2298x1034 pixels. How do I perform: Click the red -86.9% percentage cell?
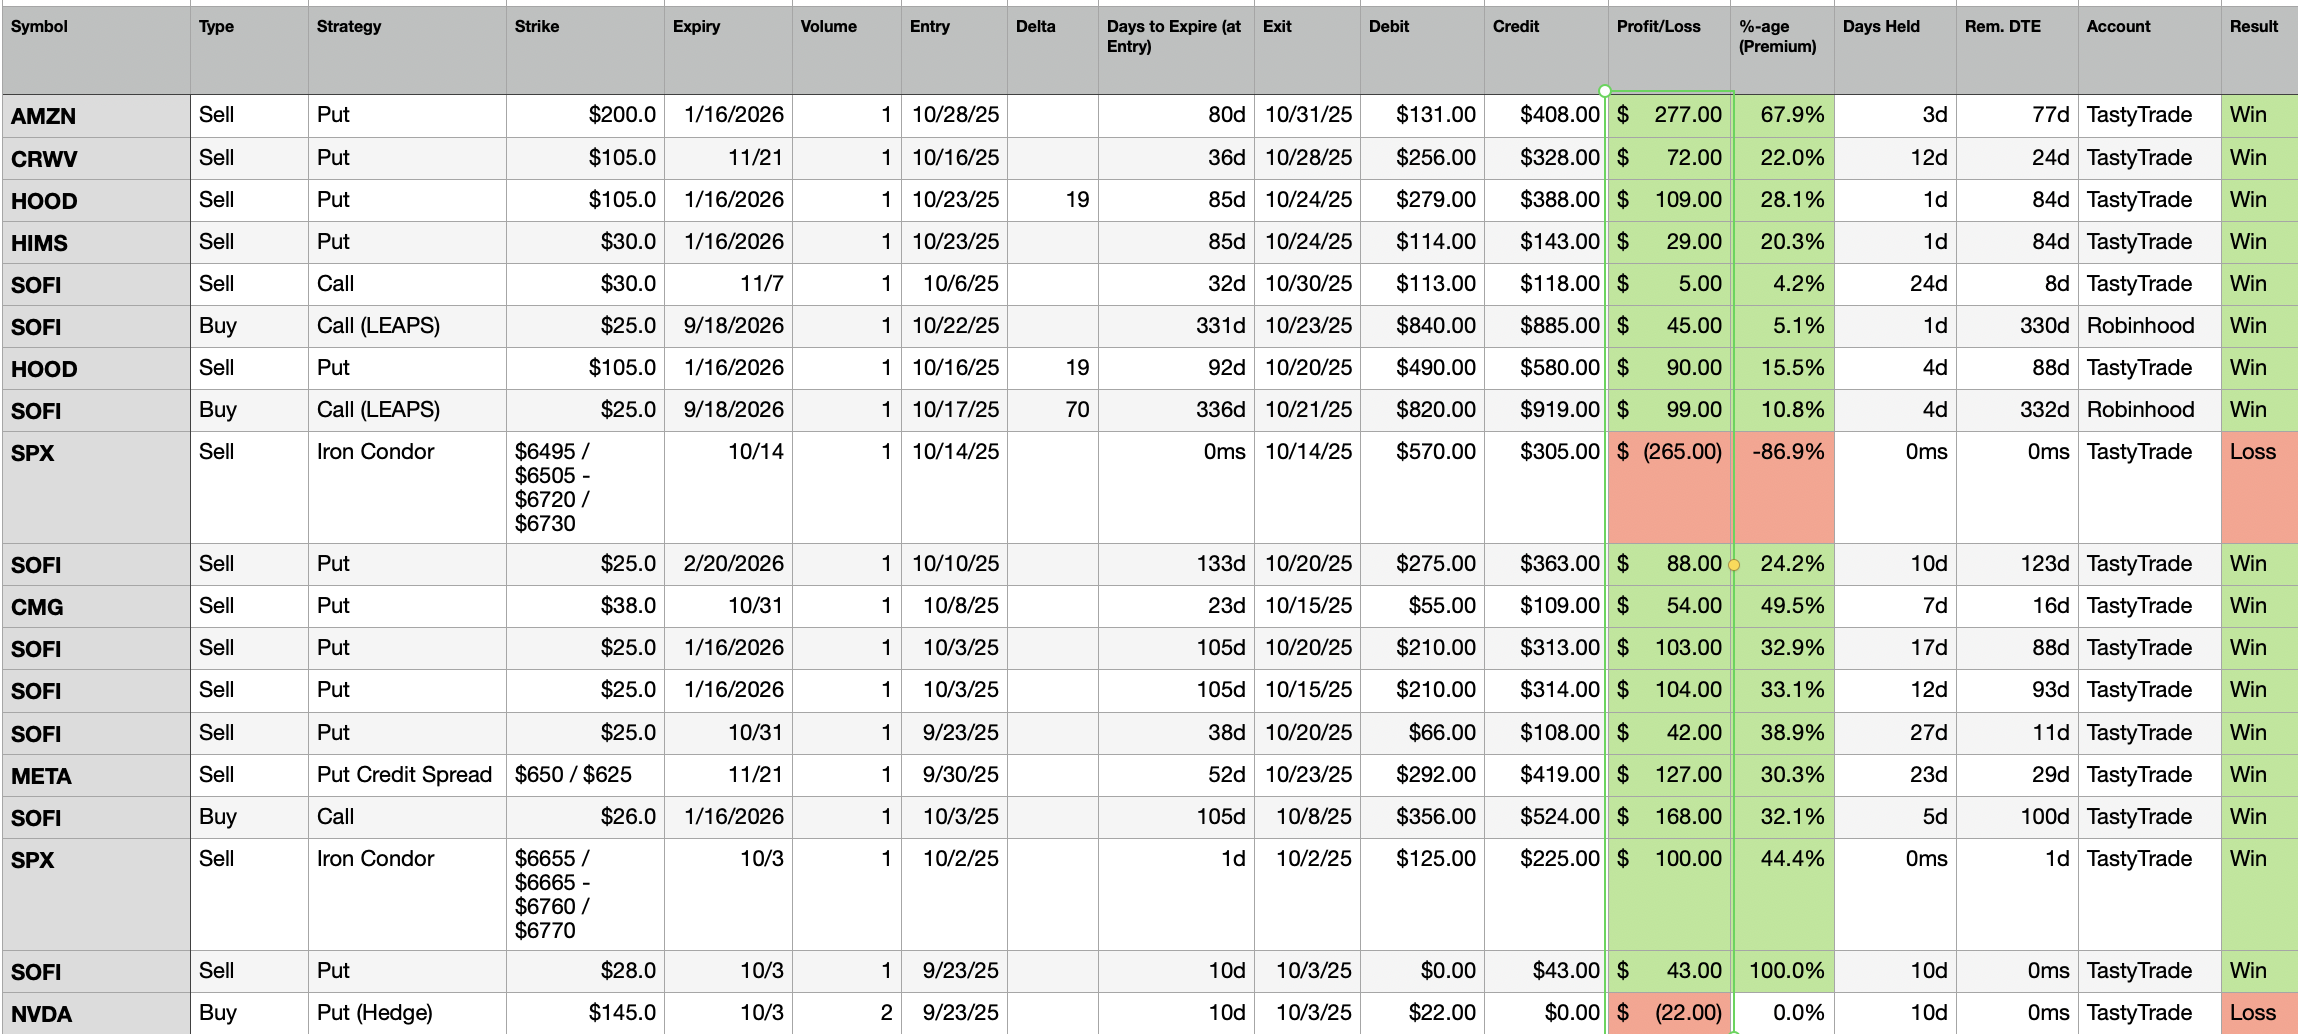coord(1784,487)
